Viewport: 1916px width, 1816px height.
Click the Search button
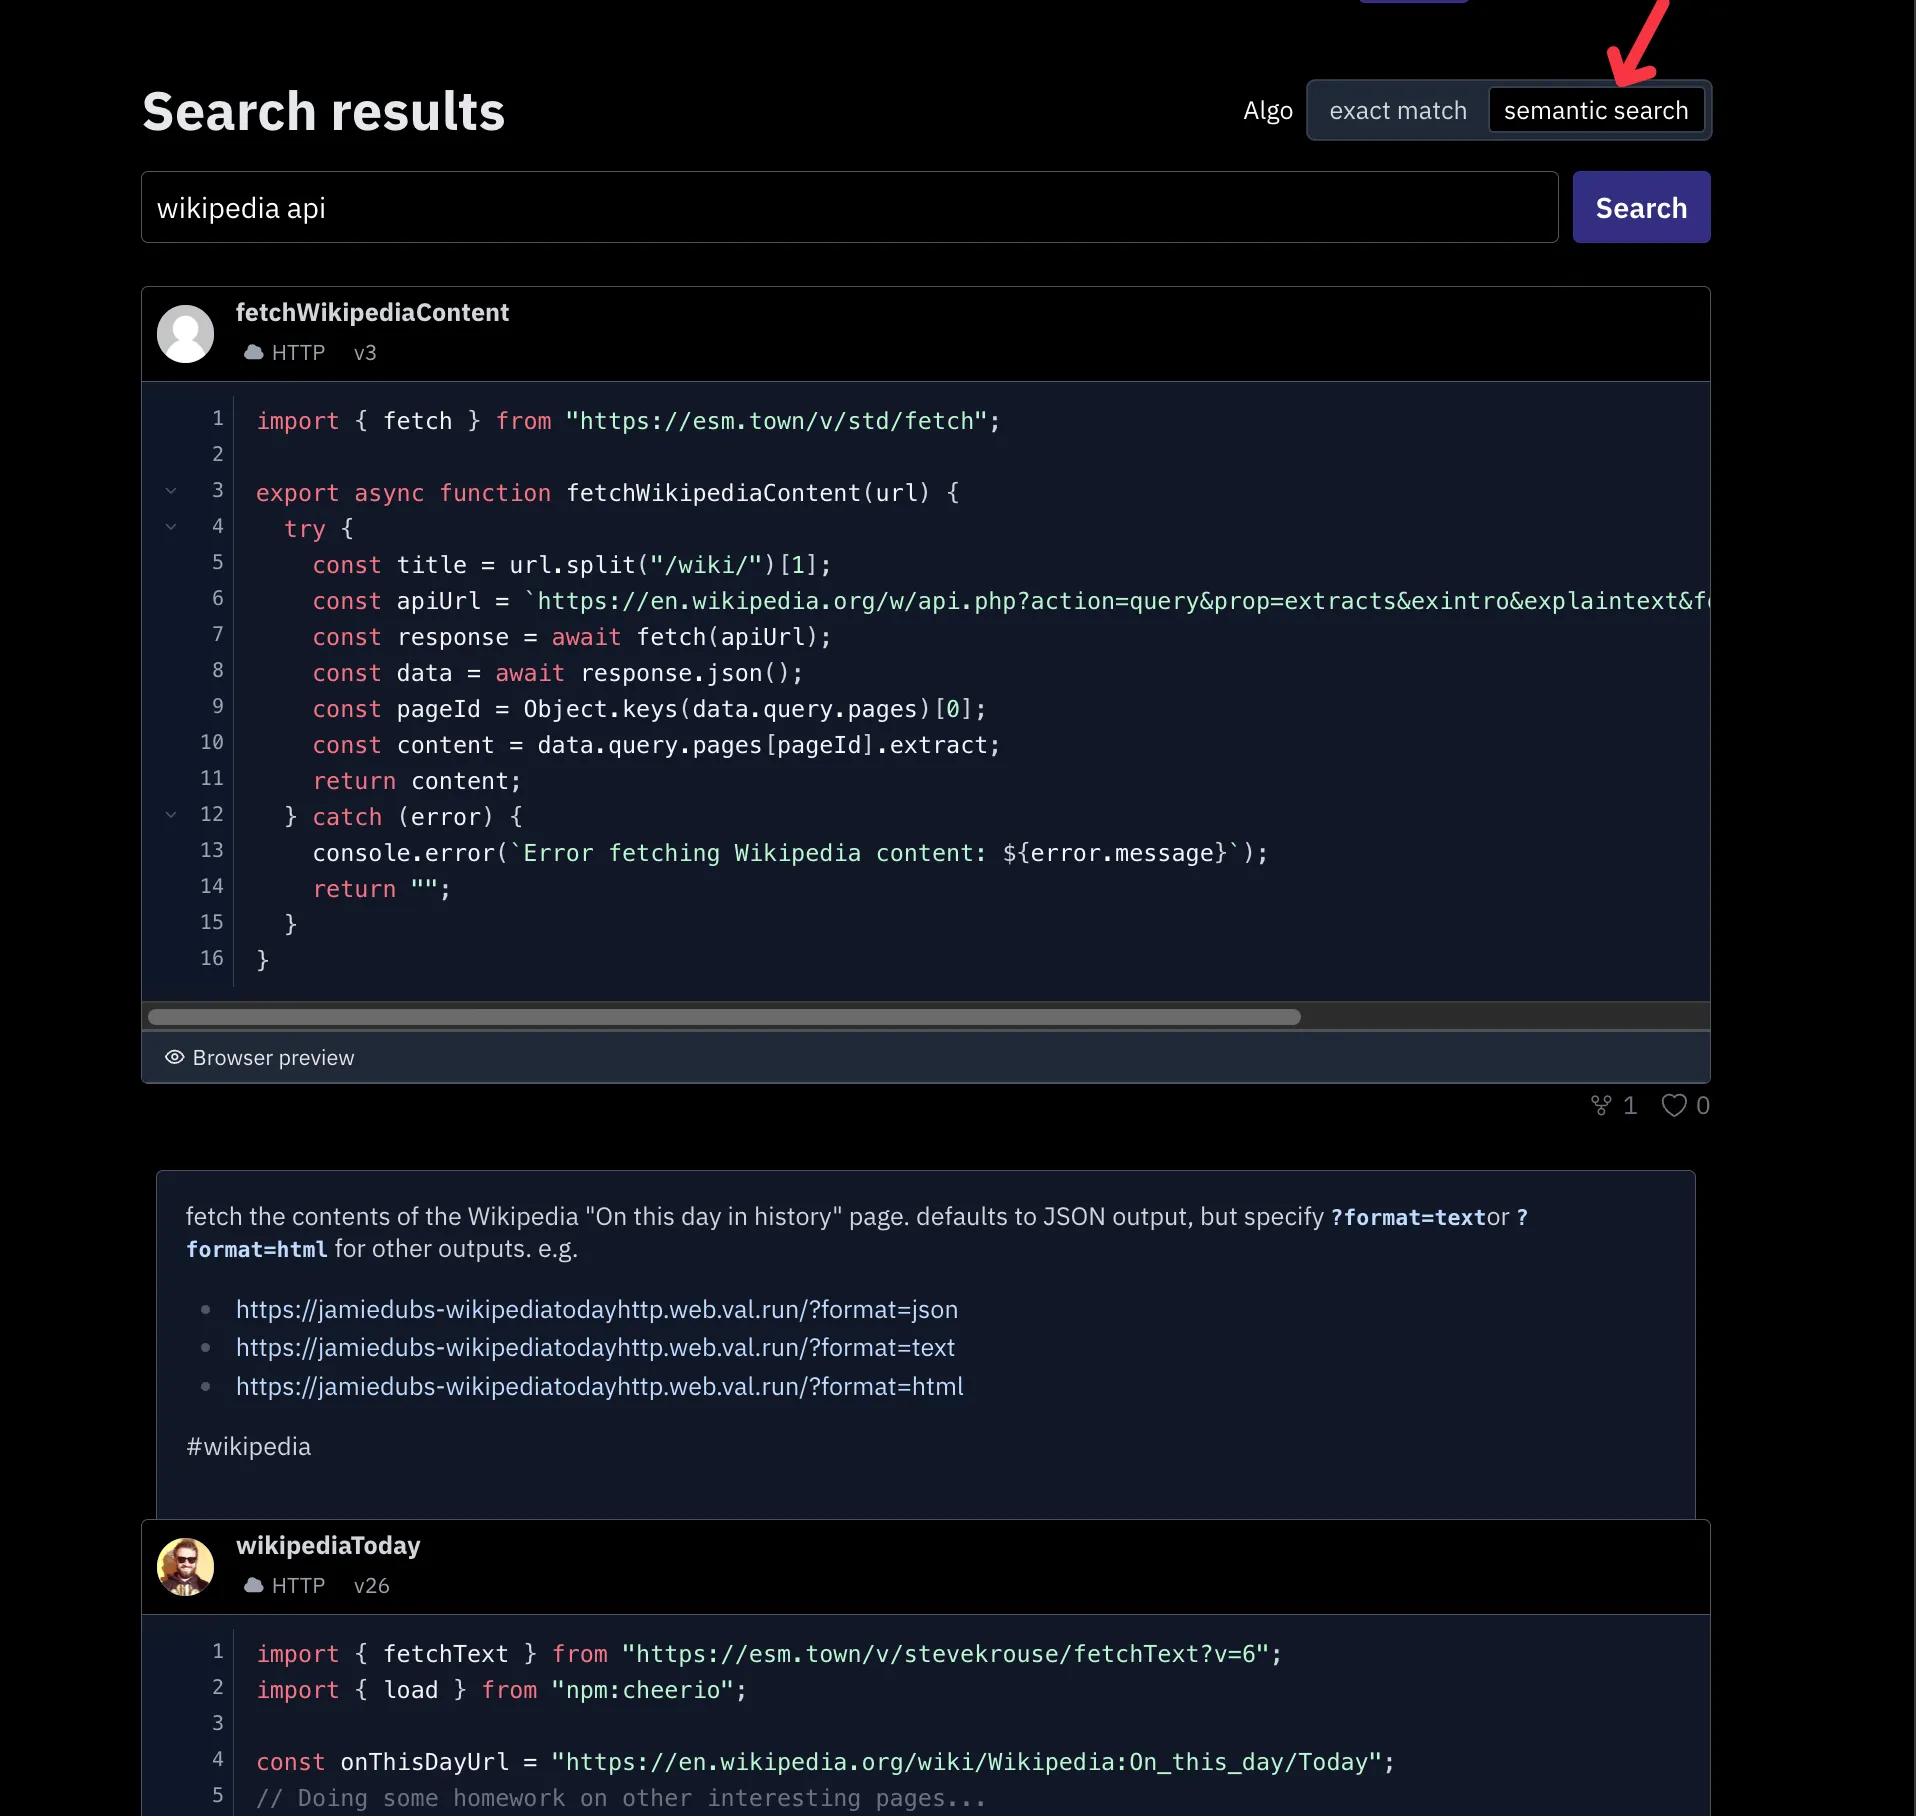[1640, 207]
